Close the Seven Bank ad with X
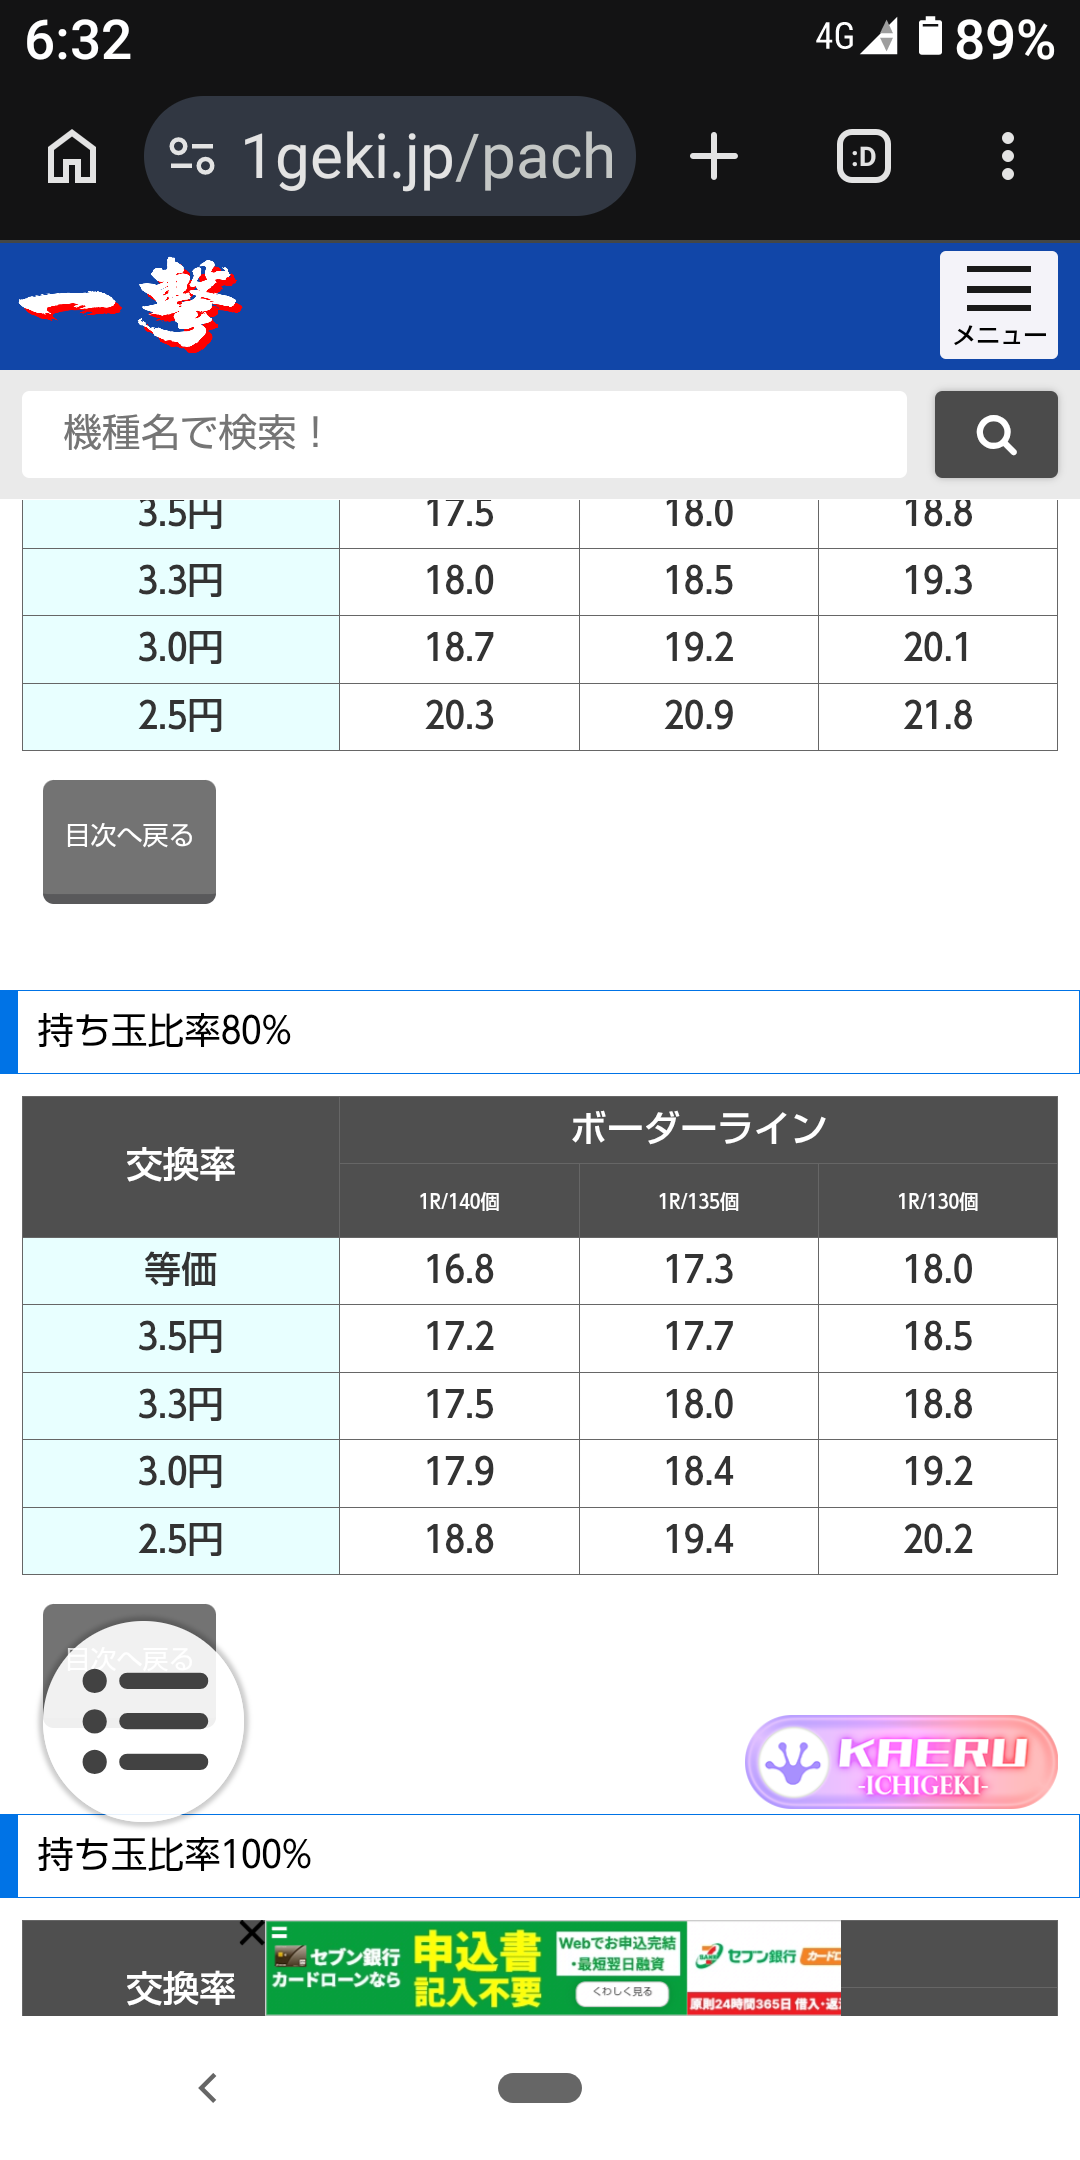 click(x=252, y=1933)
